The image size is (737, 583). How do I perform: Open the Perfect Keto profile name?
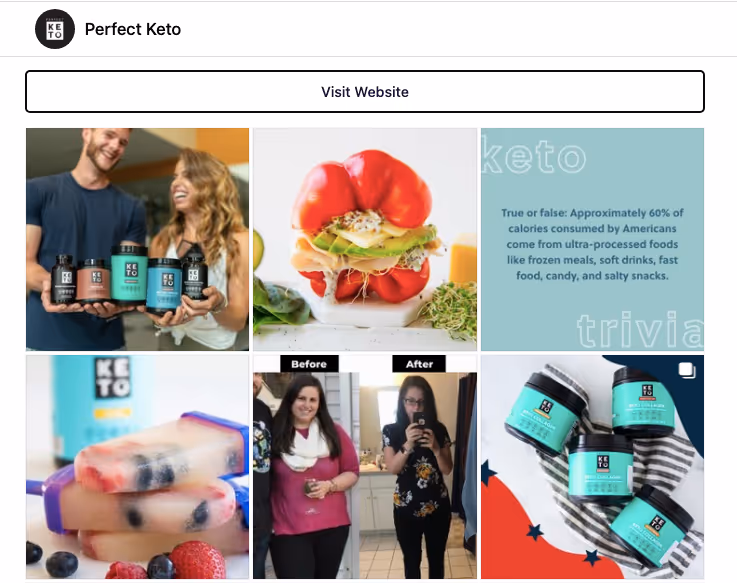(x=133, y=29)
